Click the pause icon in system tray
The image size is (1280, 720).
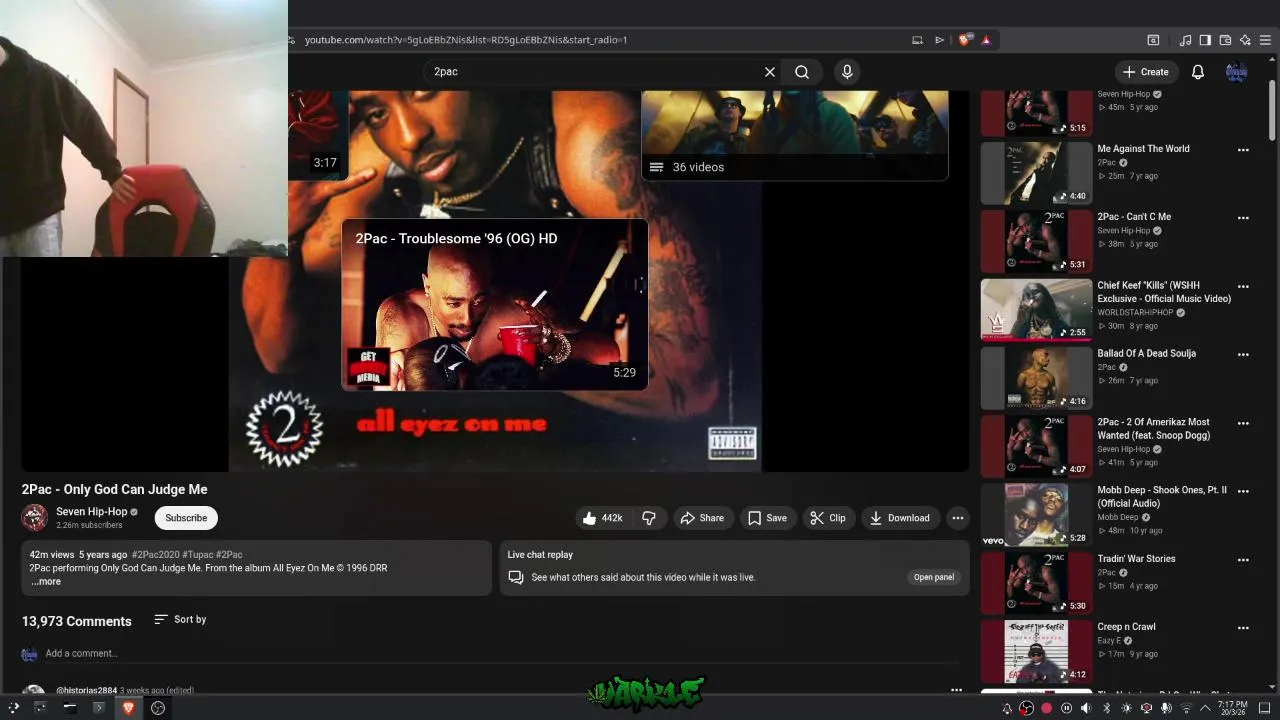[1066, 708]
